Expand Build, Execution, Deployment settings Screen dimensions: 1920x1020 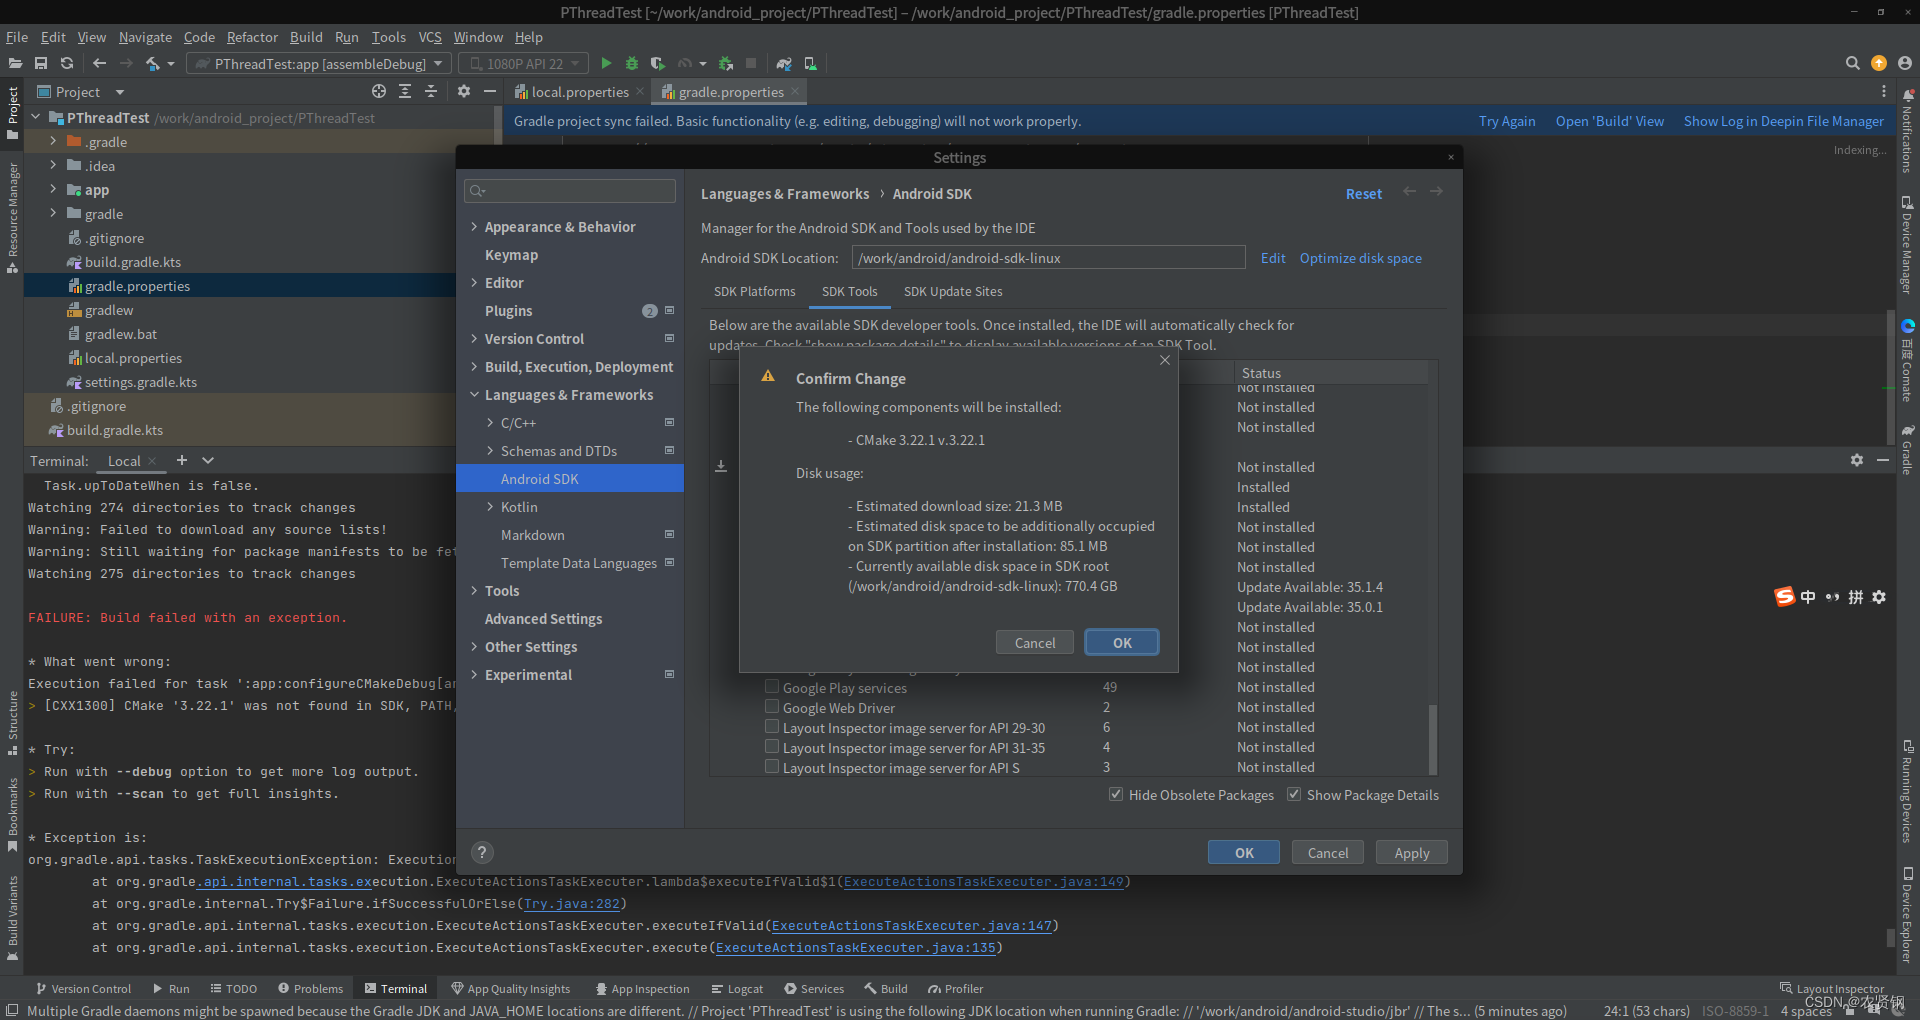point(474,367)
